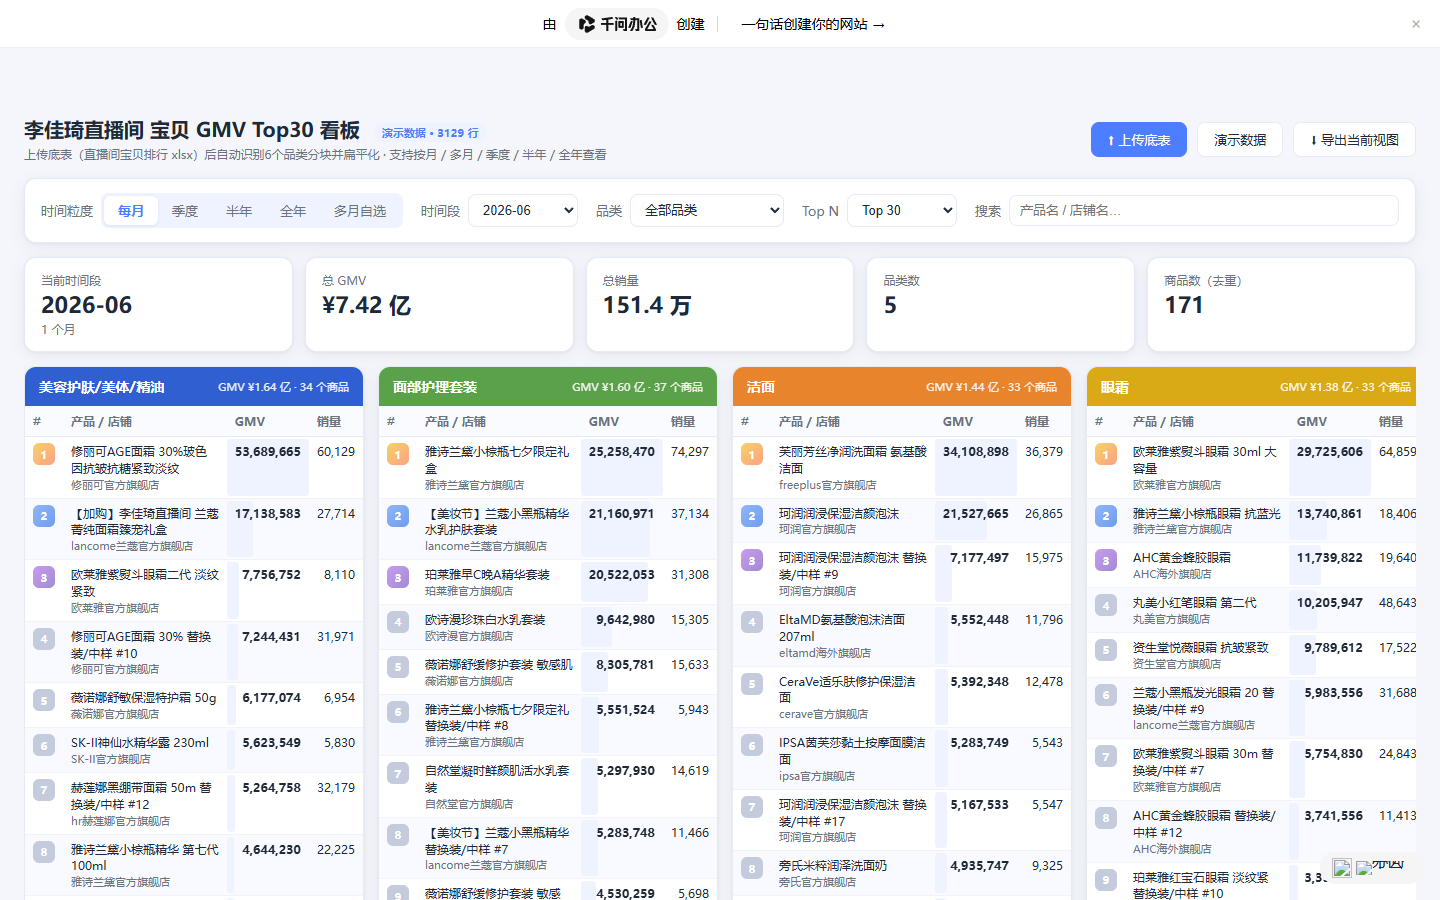Switch time granularity to 季度
This screenshot has height=900, width=1440.
[x=185, y=211]
